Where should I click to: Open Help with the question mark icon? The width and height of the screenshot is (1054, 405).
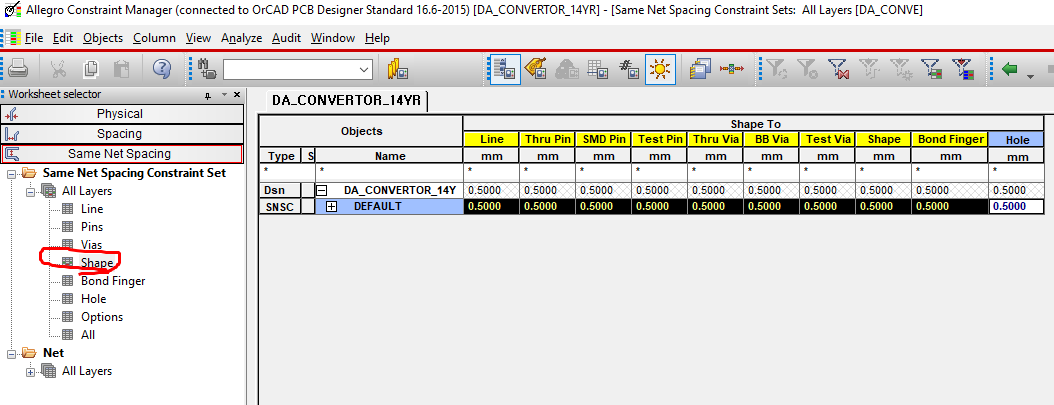coord(161,69)
